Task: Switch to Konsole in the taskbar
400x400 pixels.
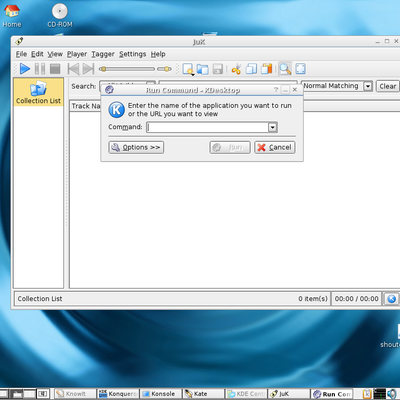Action: (x=161, y=394)
